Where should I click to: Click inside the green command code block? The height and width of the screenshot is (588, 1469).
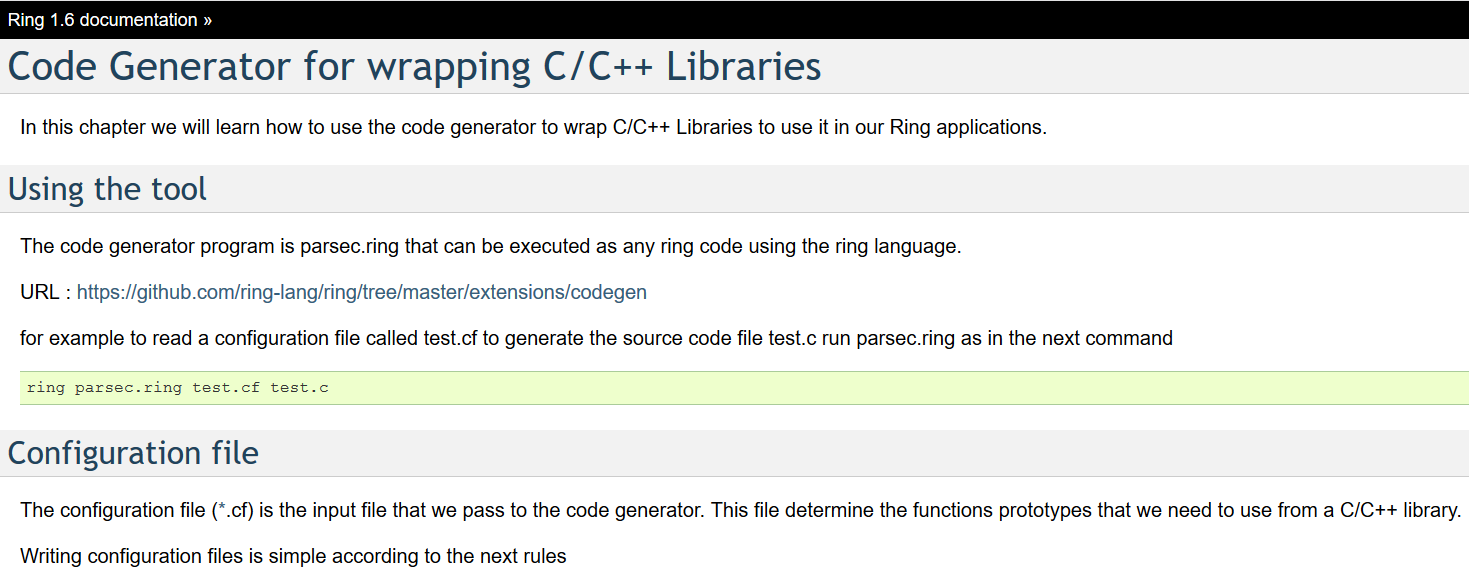[x=744, y=388]
